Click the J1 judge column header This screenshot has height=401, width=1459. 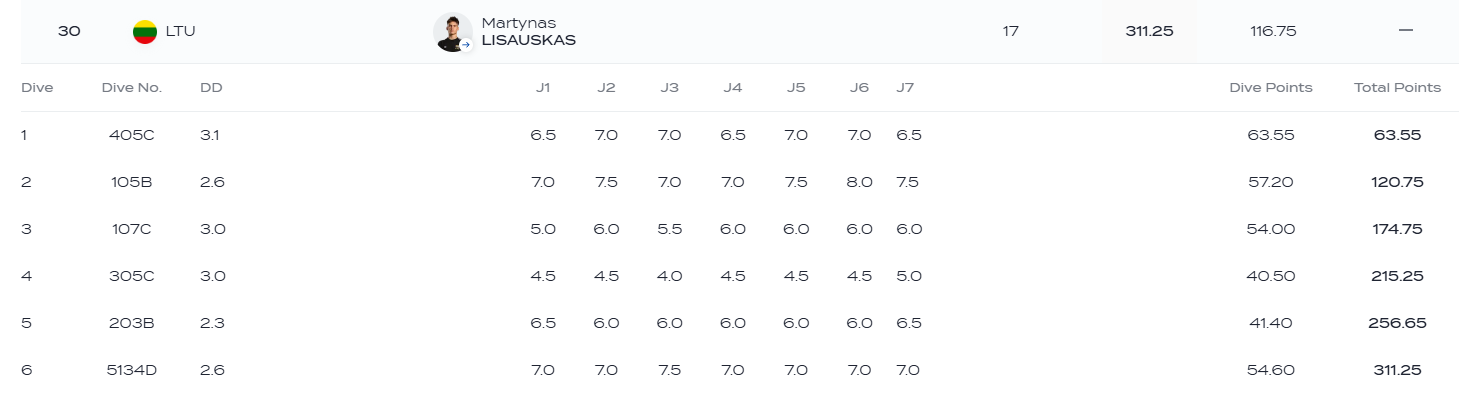(x=543, y=88)
